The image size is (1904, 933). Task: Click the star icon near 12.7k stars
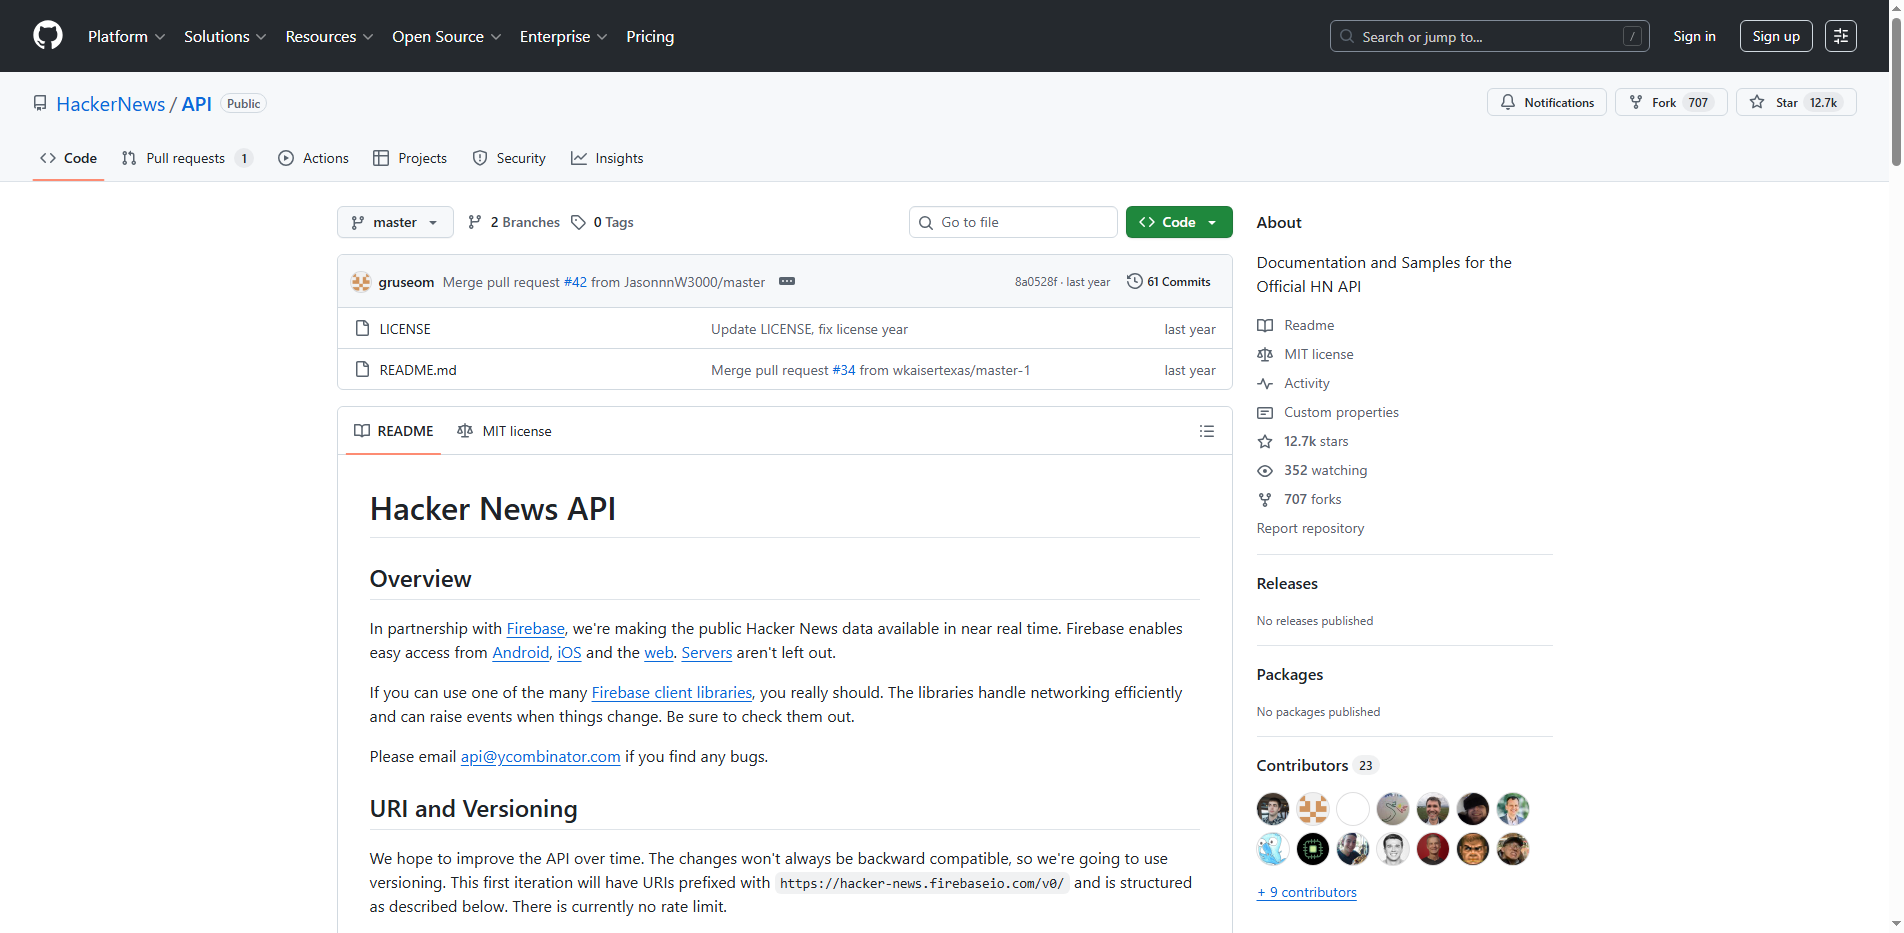[x=1264, y=441]
